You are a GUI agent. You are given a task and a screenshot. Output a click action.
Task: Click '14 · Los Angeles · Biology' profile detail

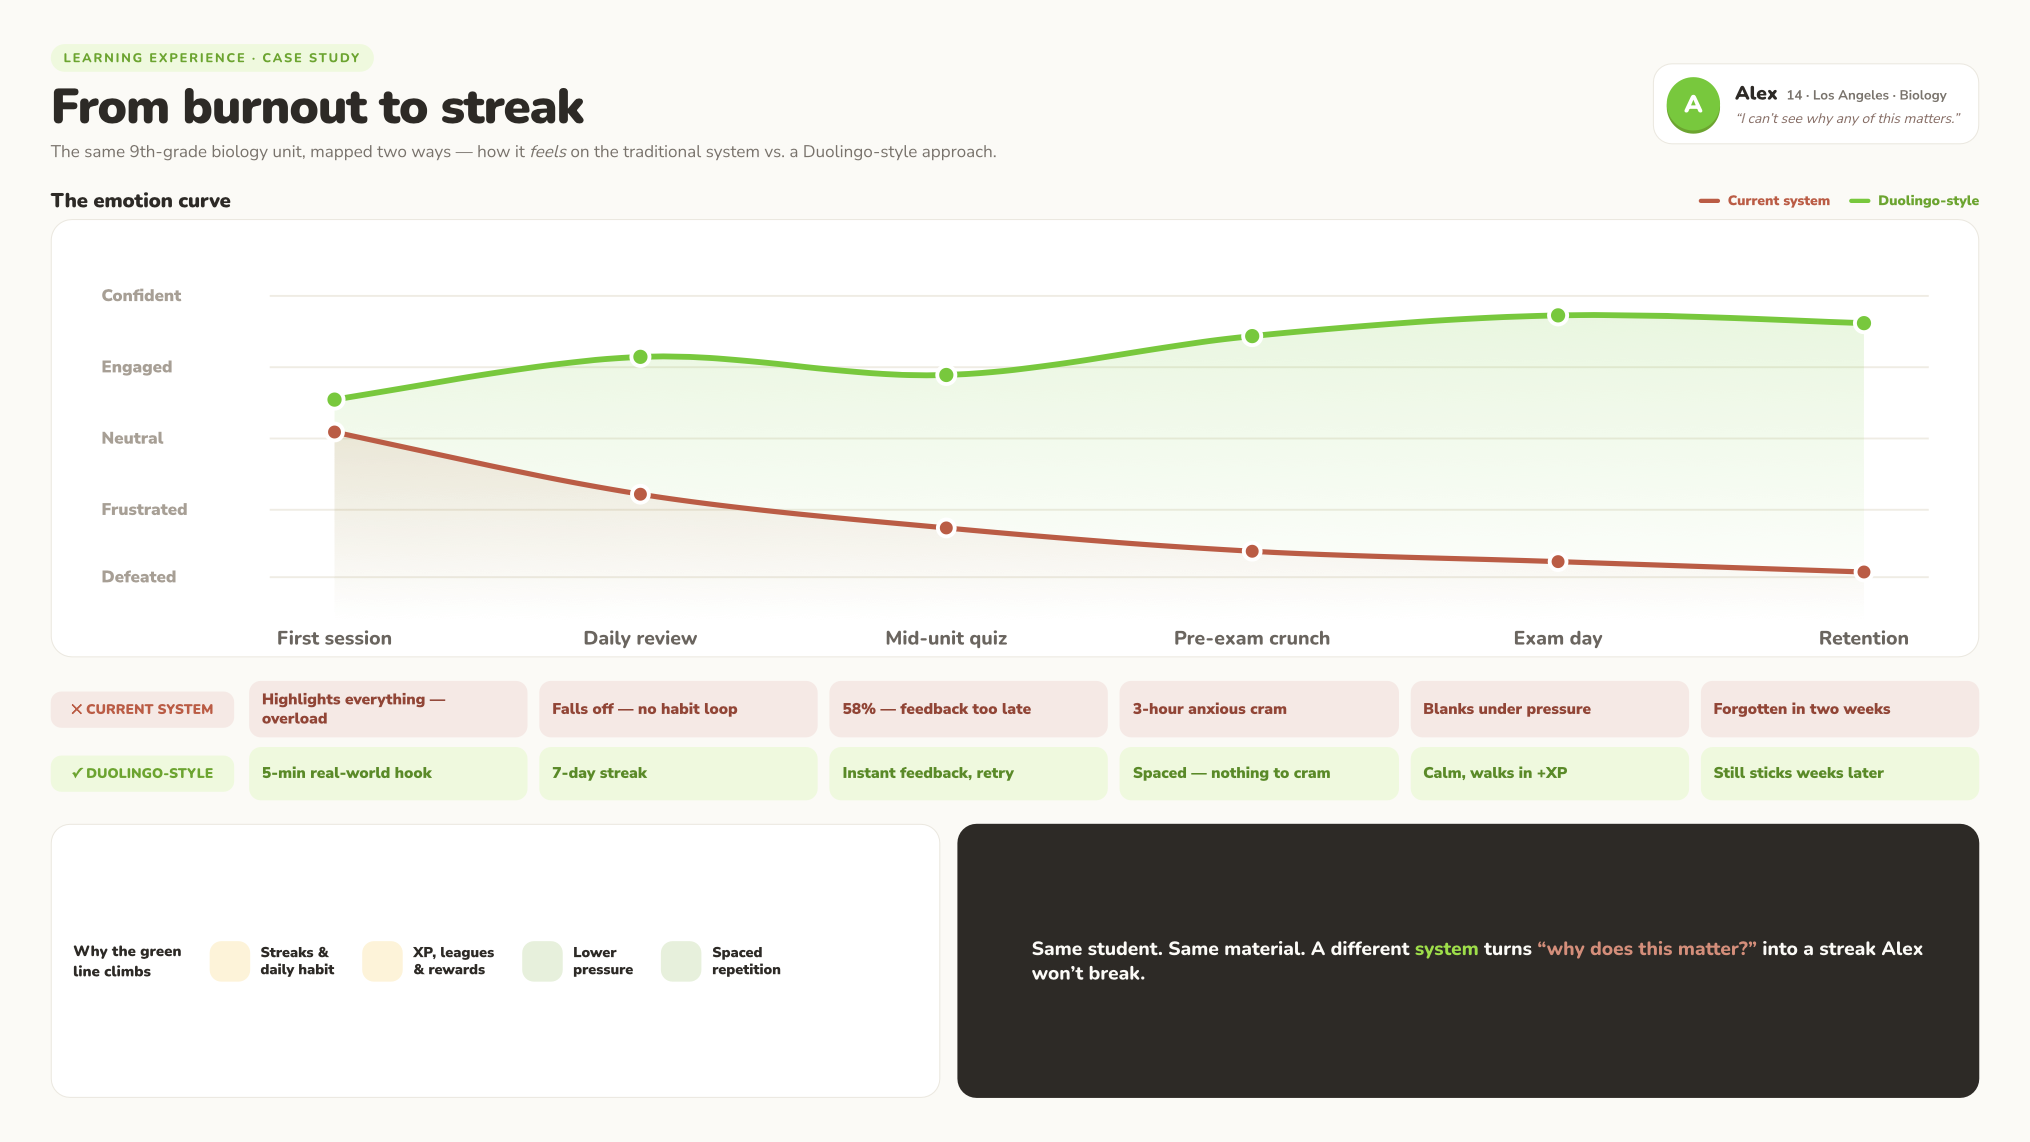[x=1867, y=95]
